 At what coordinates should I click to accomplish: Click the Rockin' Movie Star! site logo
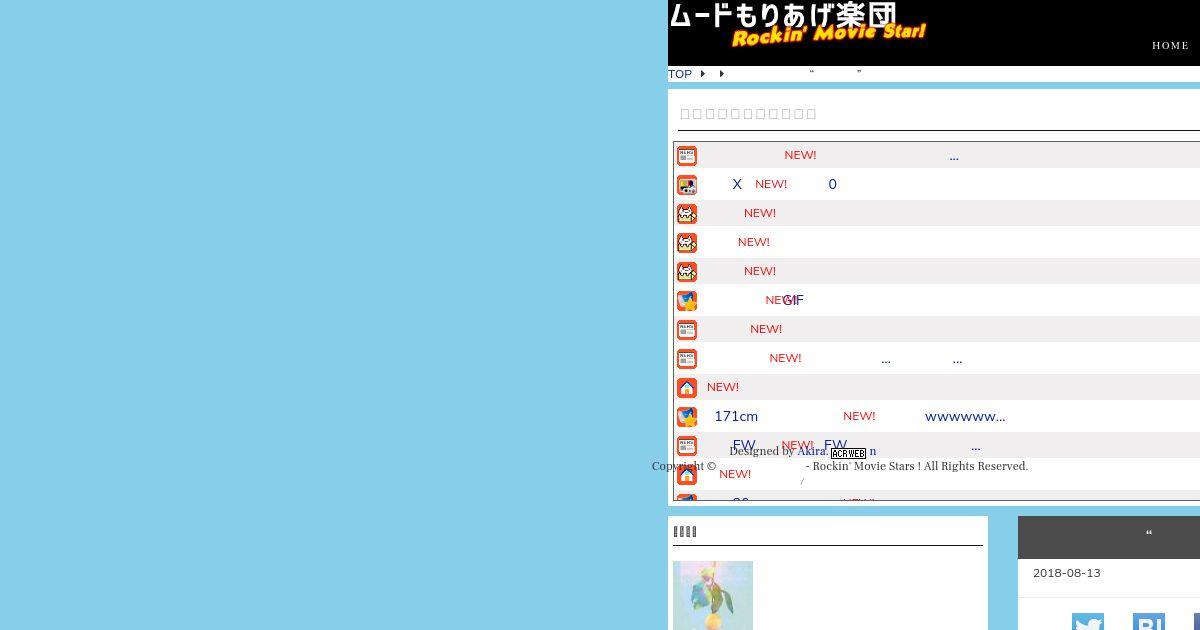point(797,25)
